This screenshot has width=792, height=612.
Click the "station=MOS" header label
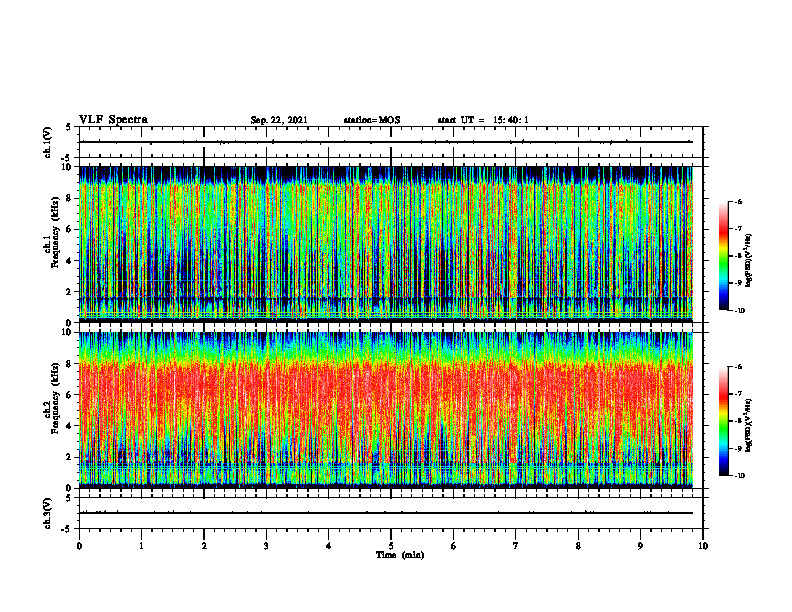372,120
